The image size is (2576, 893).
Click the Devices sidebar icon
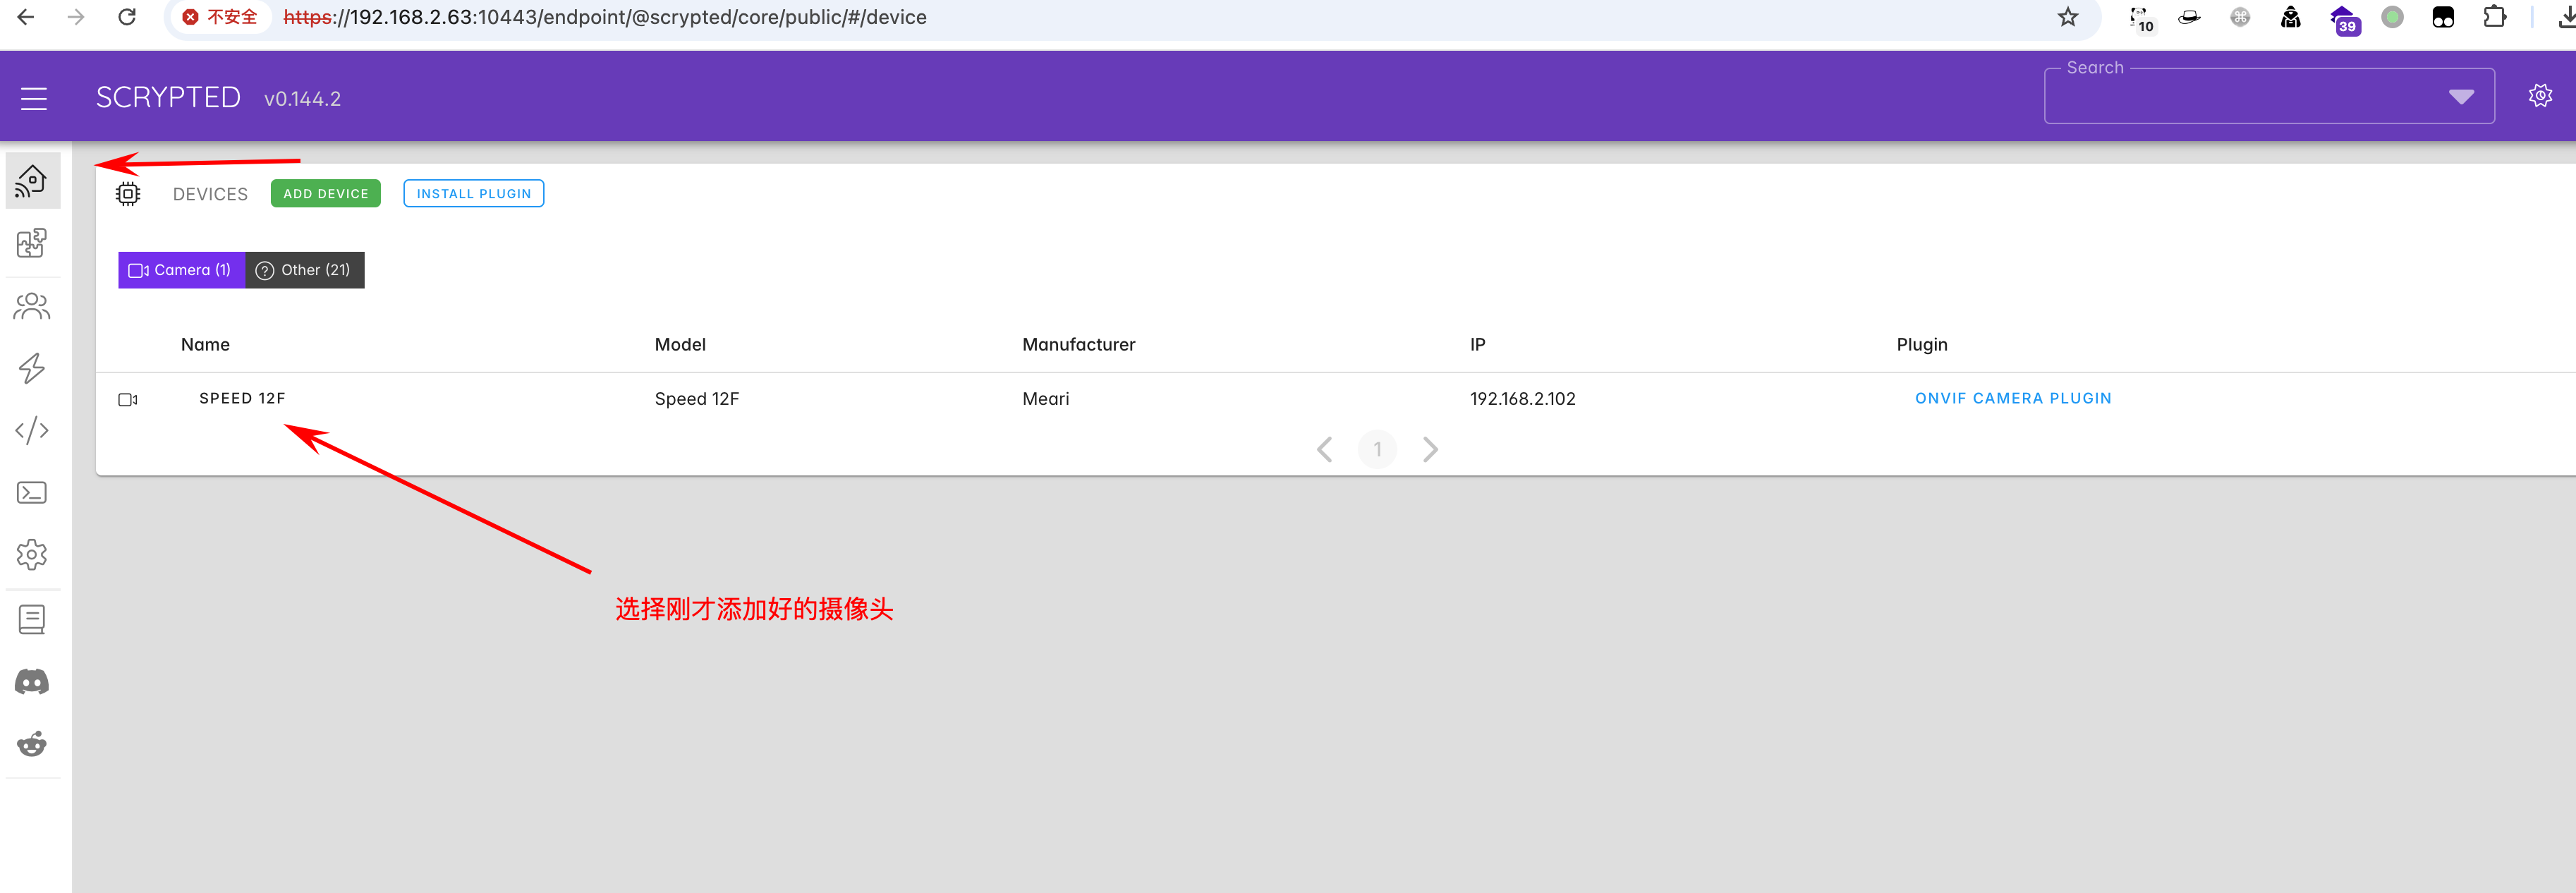coord(32,181)
